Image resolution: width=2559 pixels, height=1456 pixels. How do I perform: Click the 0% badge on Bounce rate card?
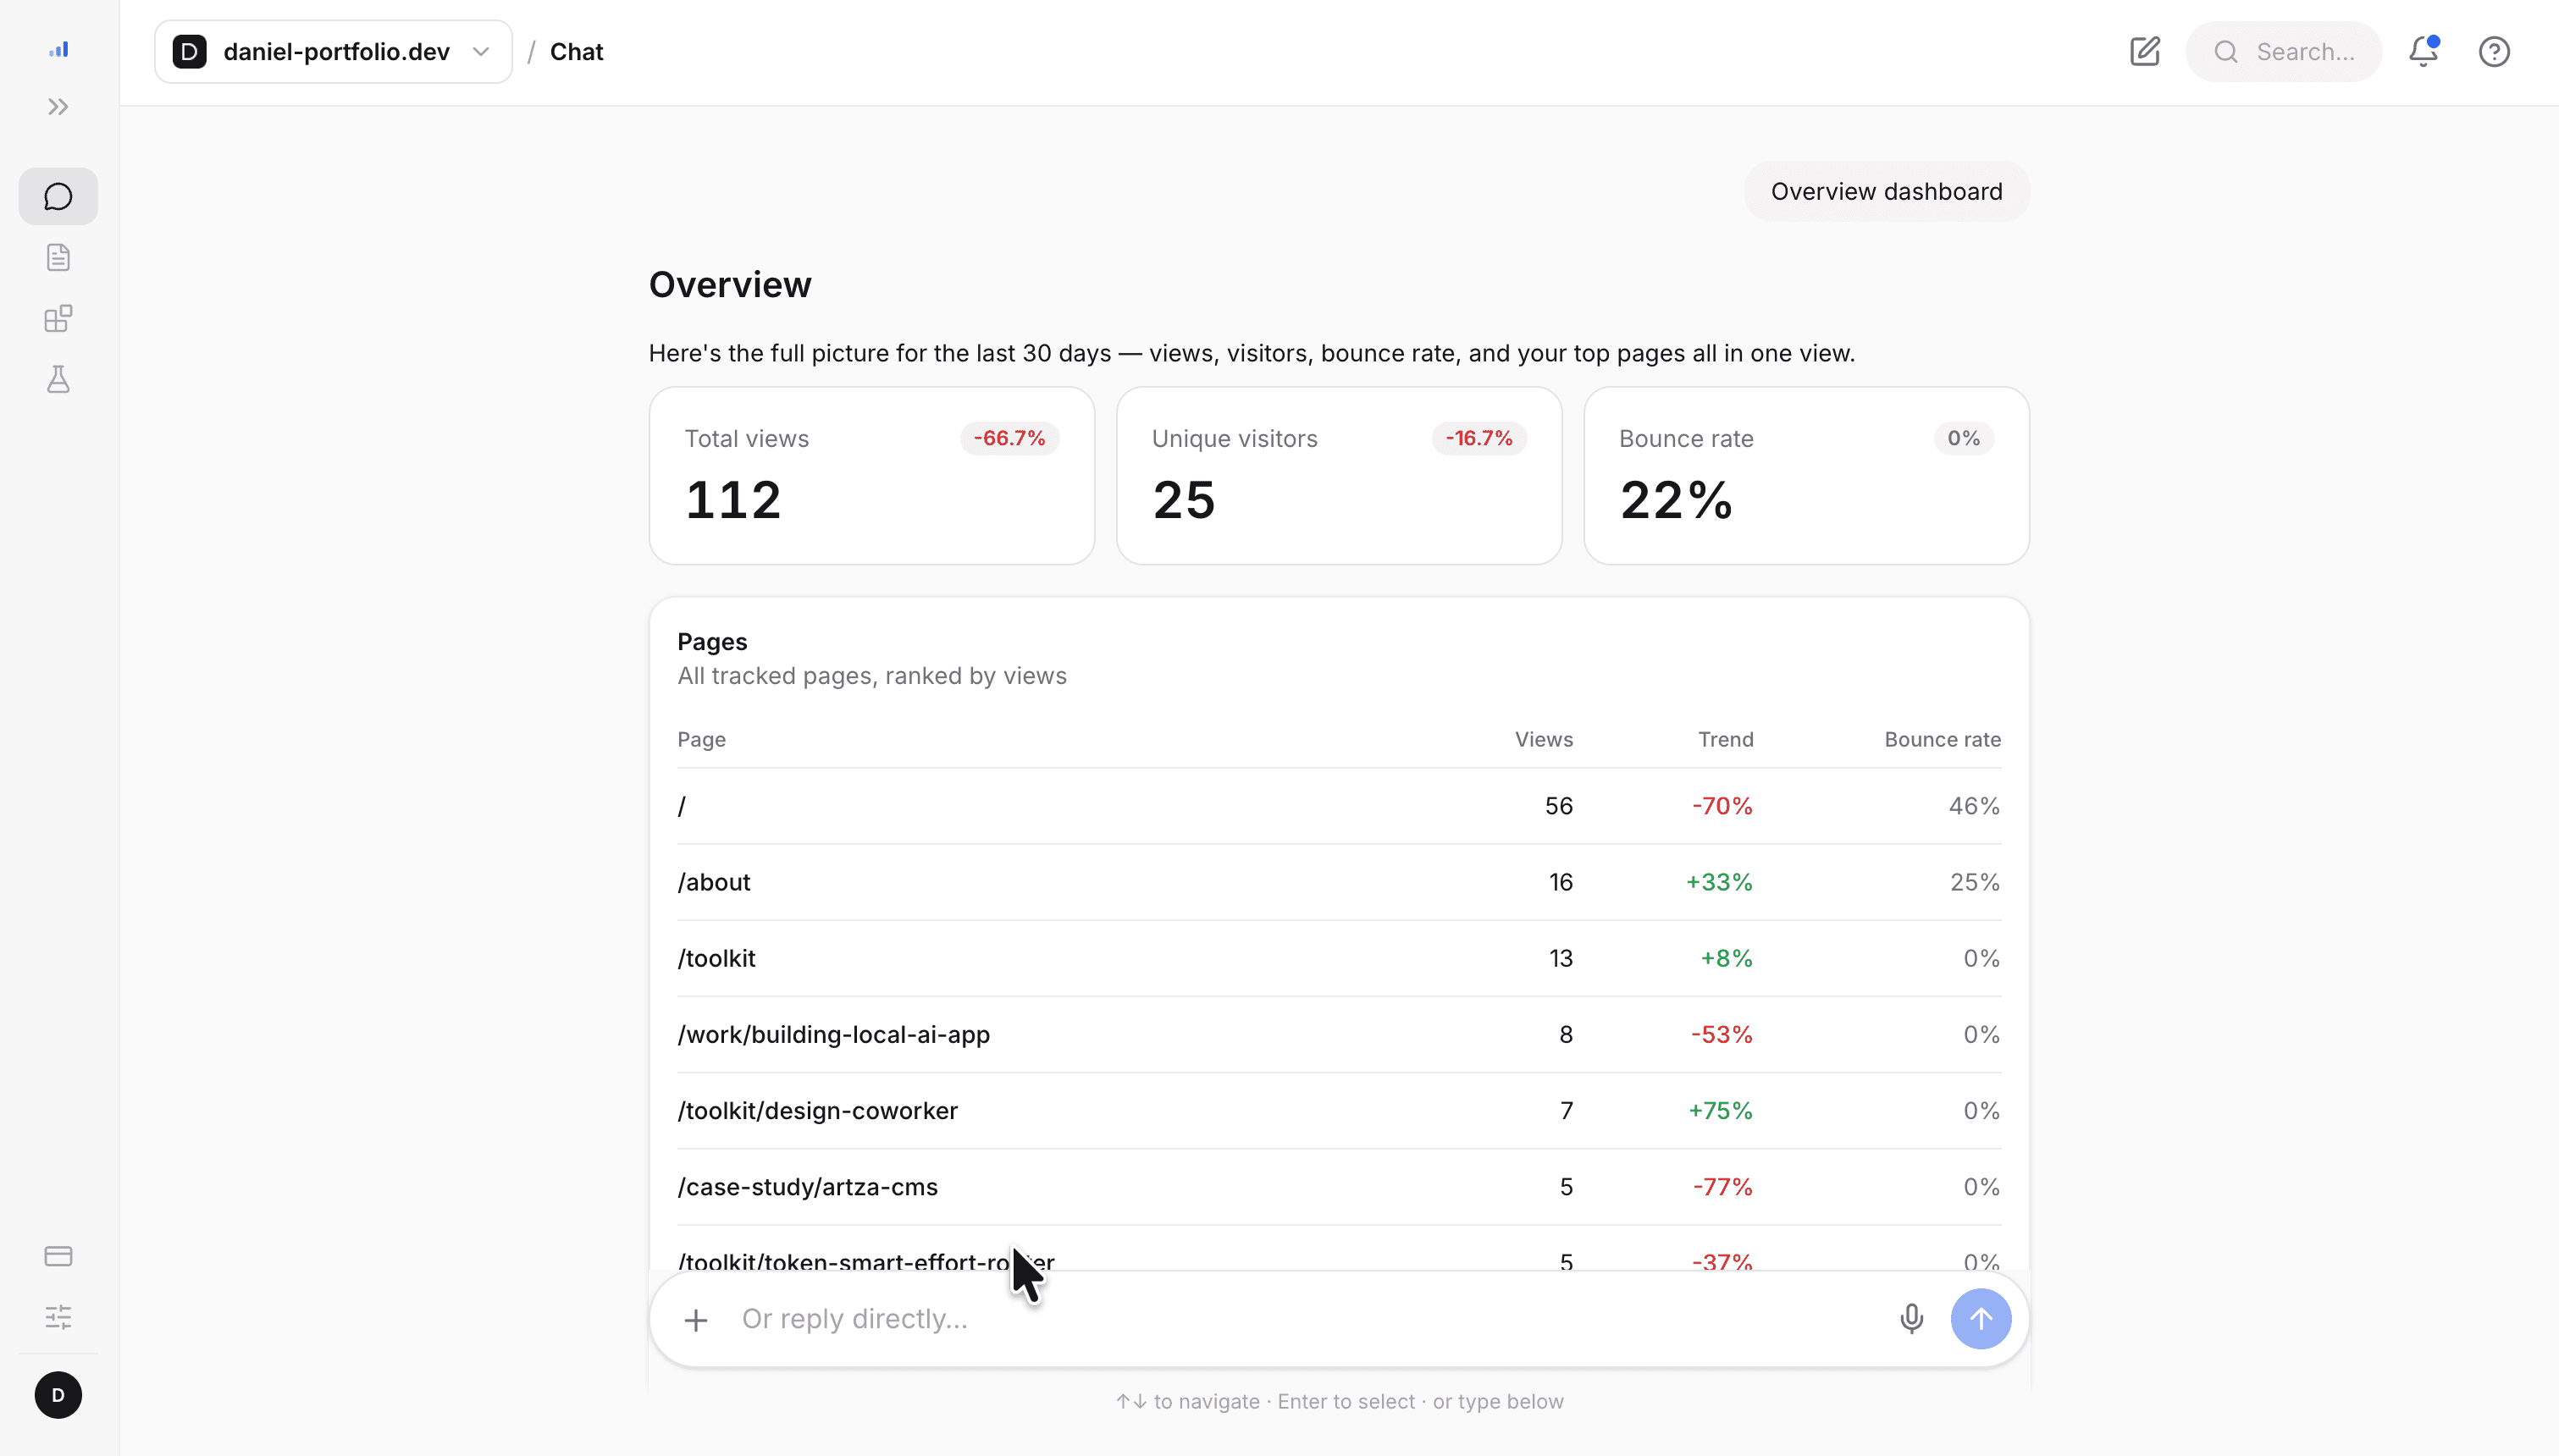[x=1963, y=439]
